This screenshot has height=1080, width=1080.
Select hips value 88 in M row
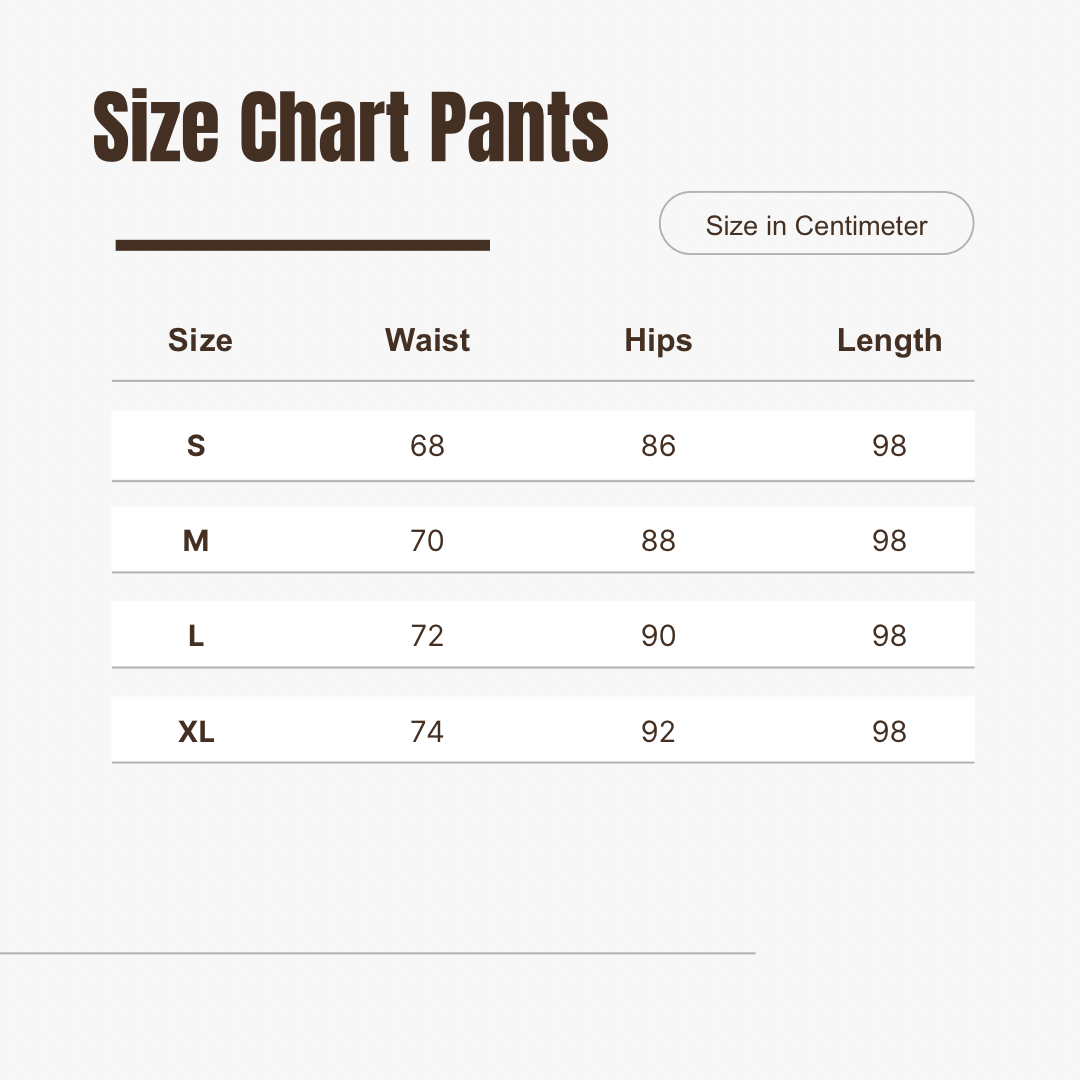pyautogui.click(x=658, y=541)
